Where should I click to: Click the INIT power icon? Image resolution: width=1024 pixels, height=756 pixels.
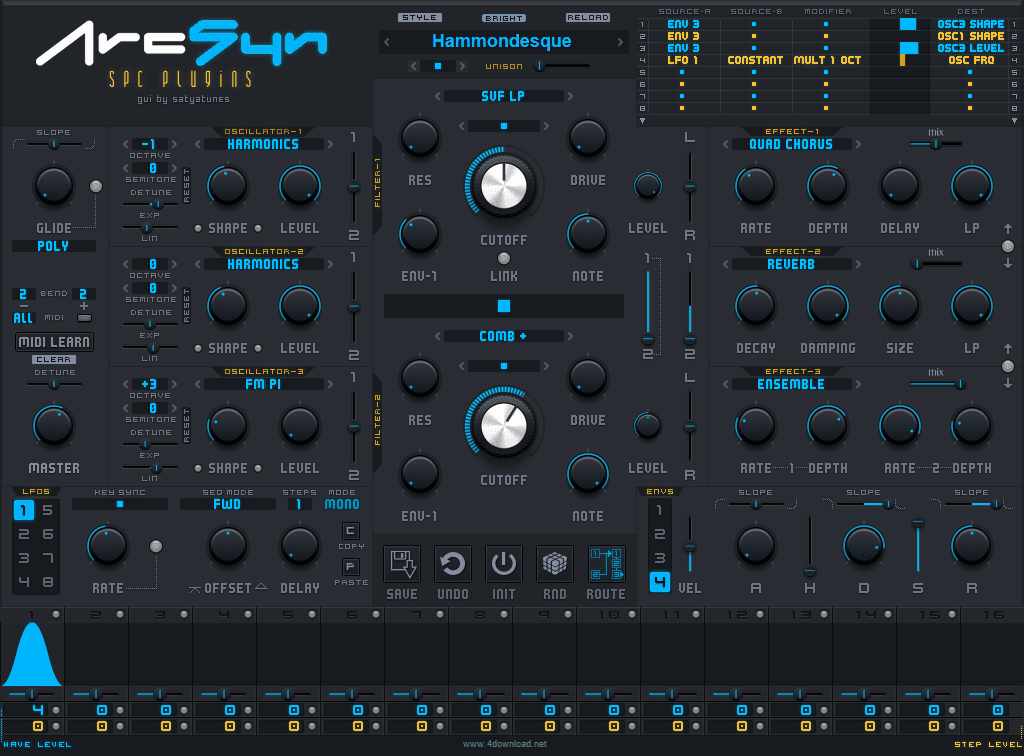504,563
